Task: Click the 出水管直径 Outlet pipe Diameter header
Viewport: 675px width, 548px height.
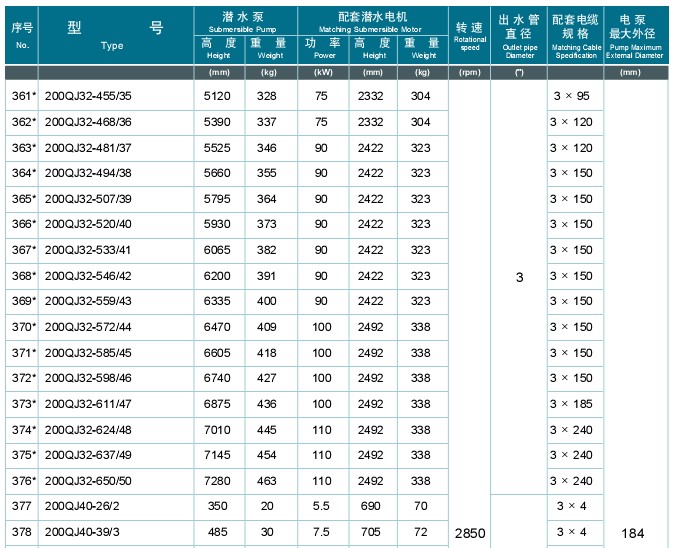Action: (519, 36)
